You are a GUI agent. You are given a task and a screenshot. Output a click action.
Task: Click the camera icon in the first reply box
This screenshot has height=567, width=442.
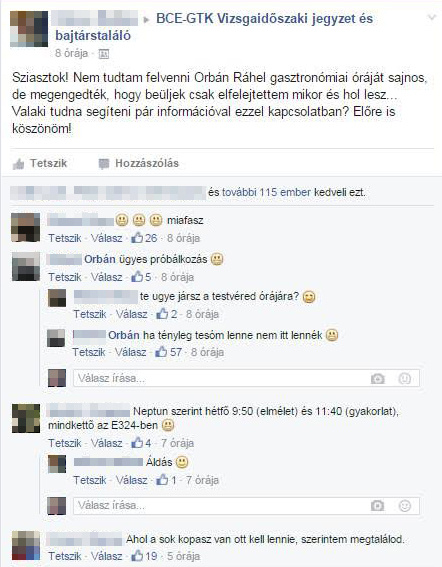tap(377, 379)
